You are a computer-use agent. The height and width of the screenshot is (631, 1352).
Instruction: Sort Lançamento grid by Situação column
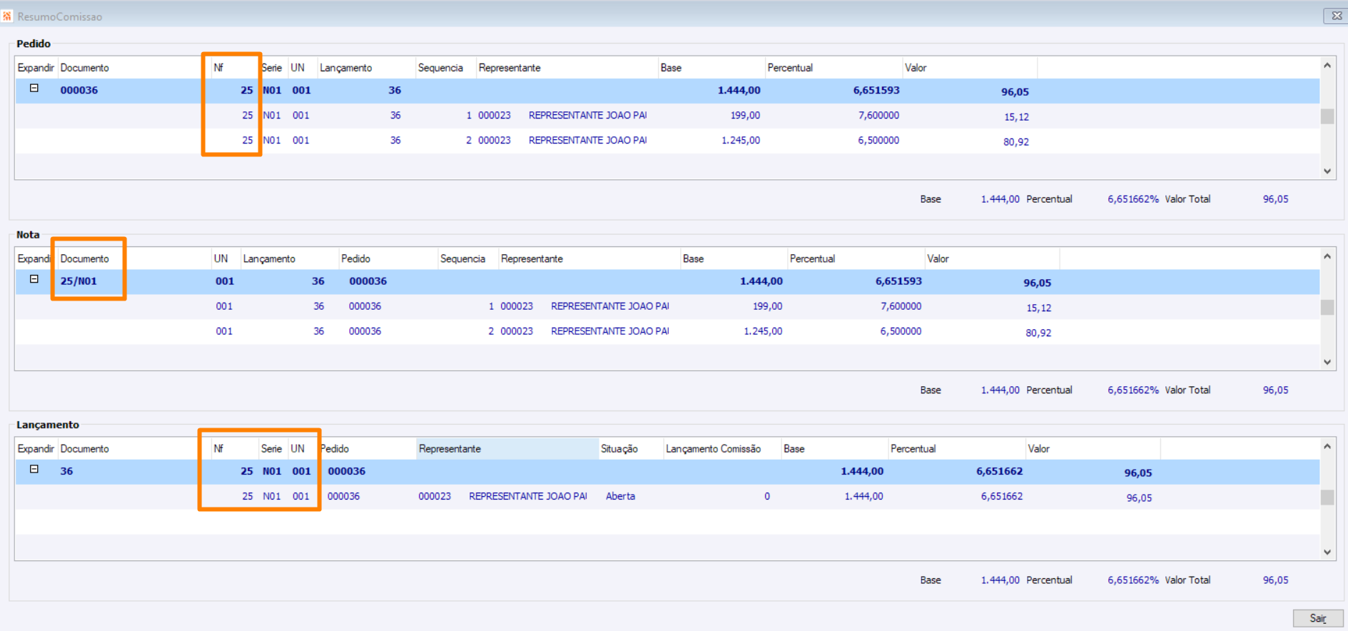click(x=619, y=449)
